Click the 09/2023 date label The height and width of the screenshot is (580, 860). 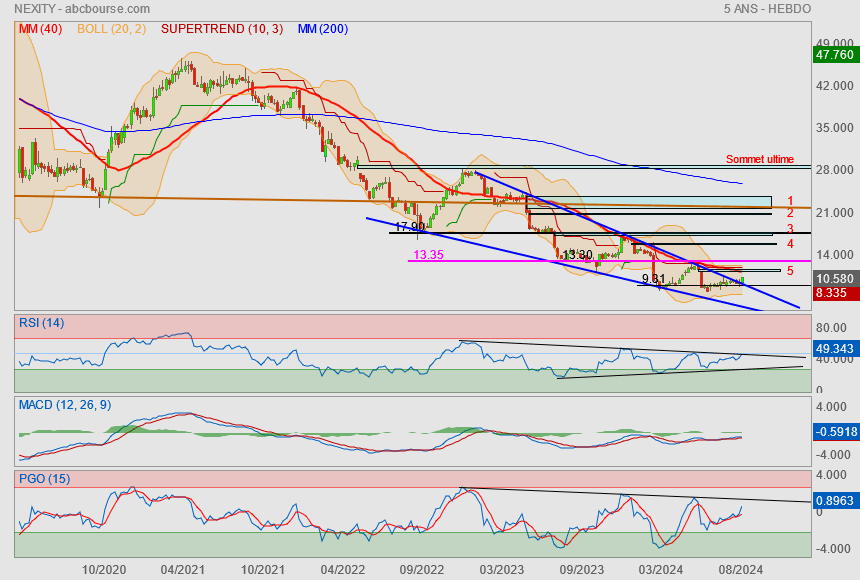(x=582, y=570)
